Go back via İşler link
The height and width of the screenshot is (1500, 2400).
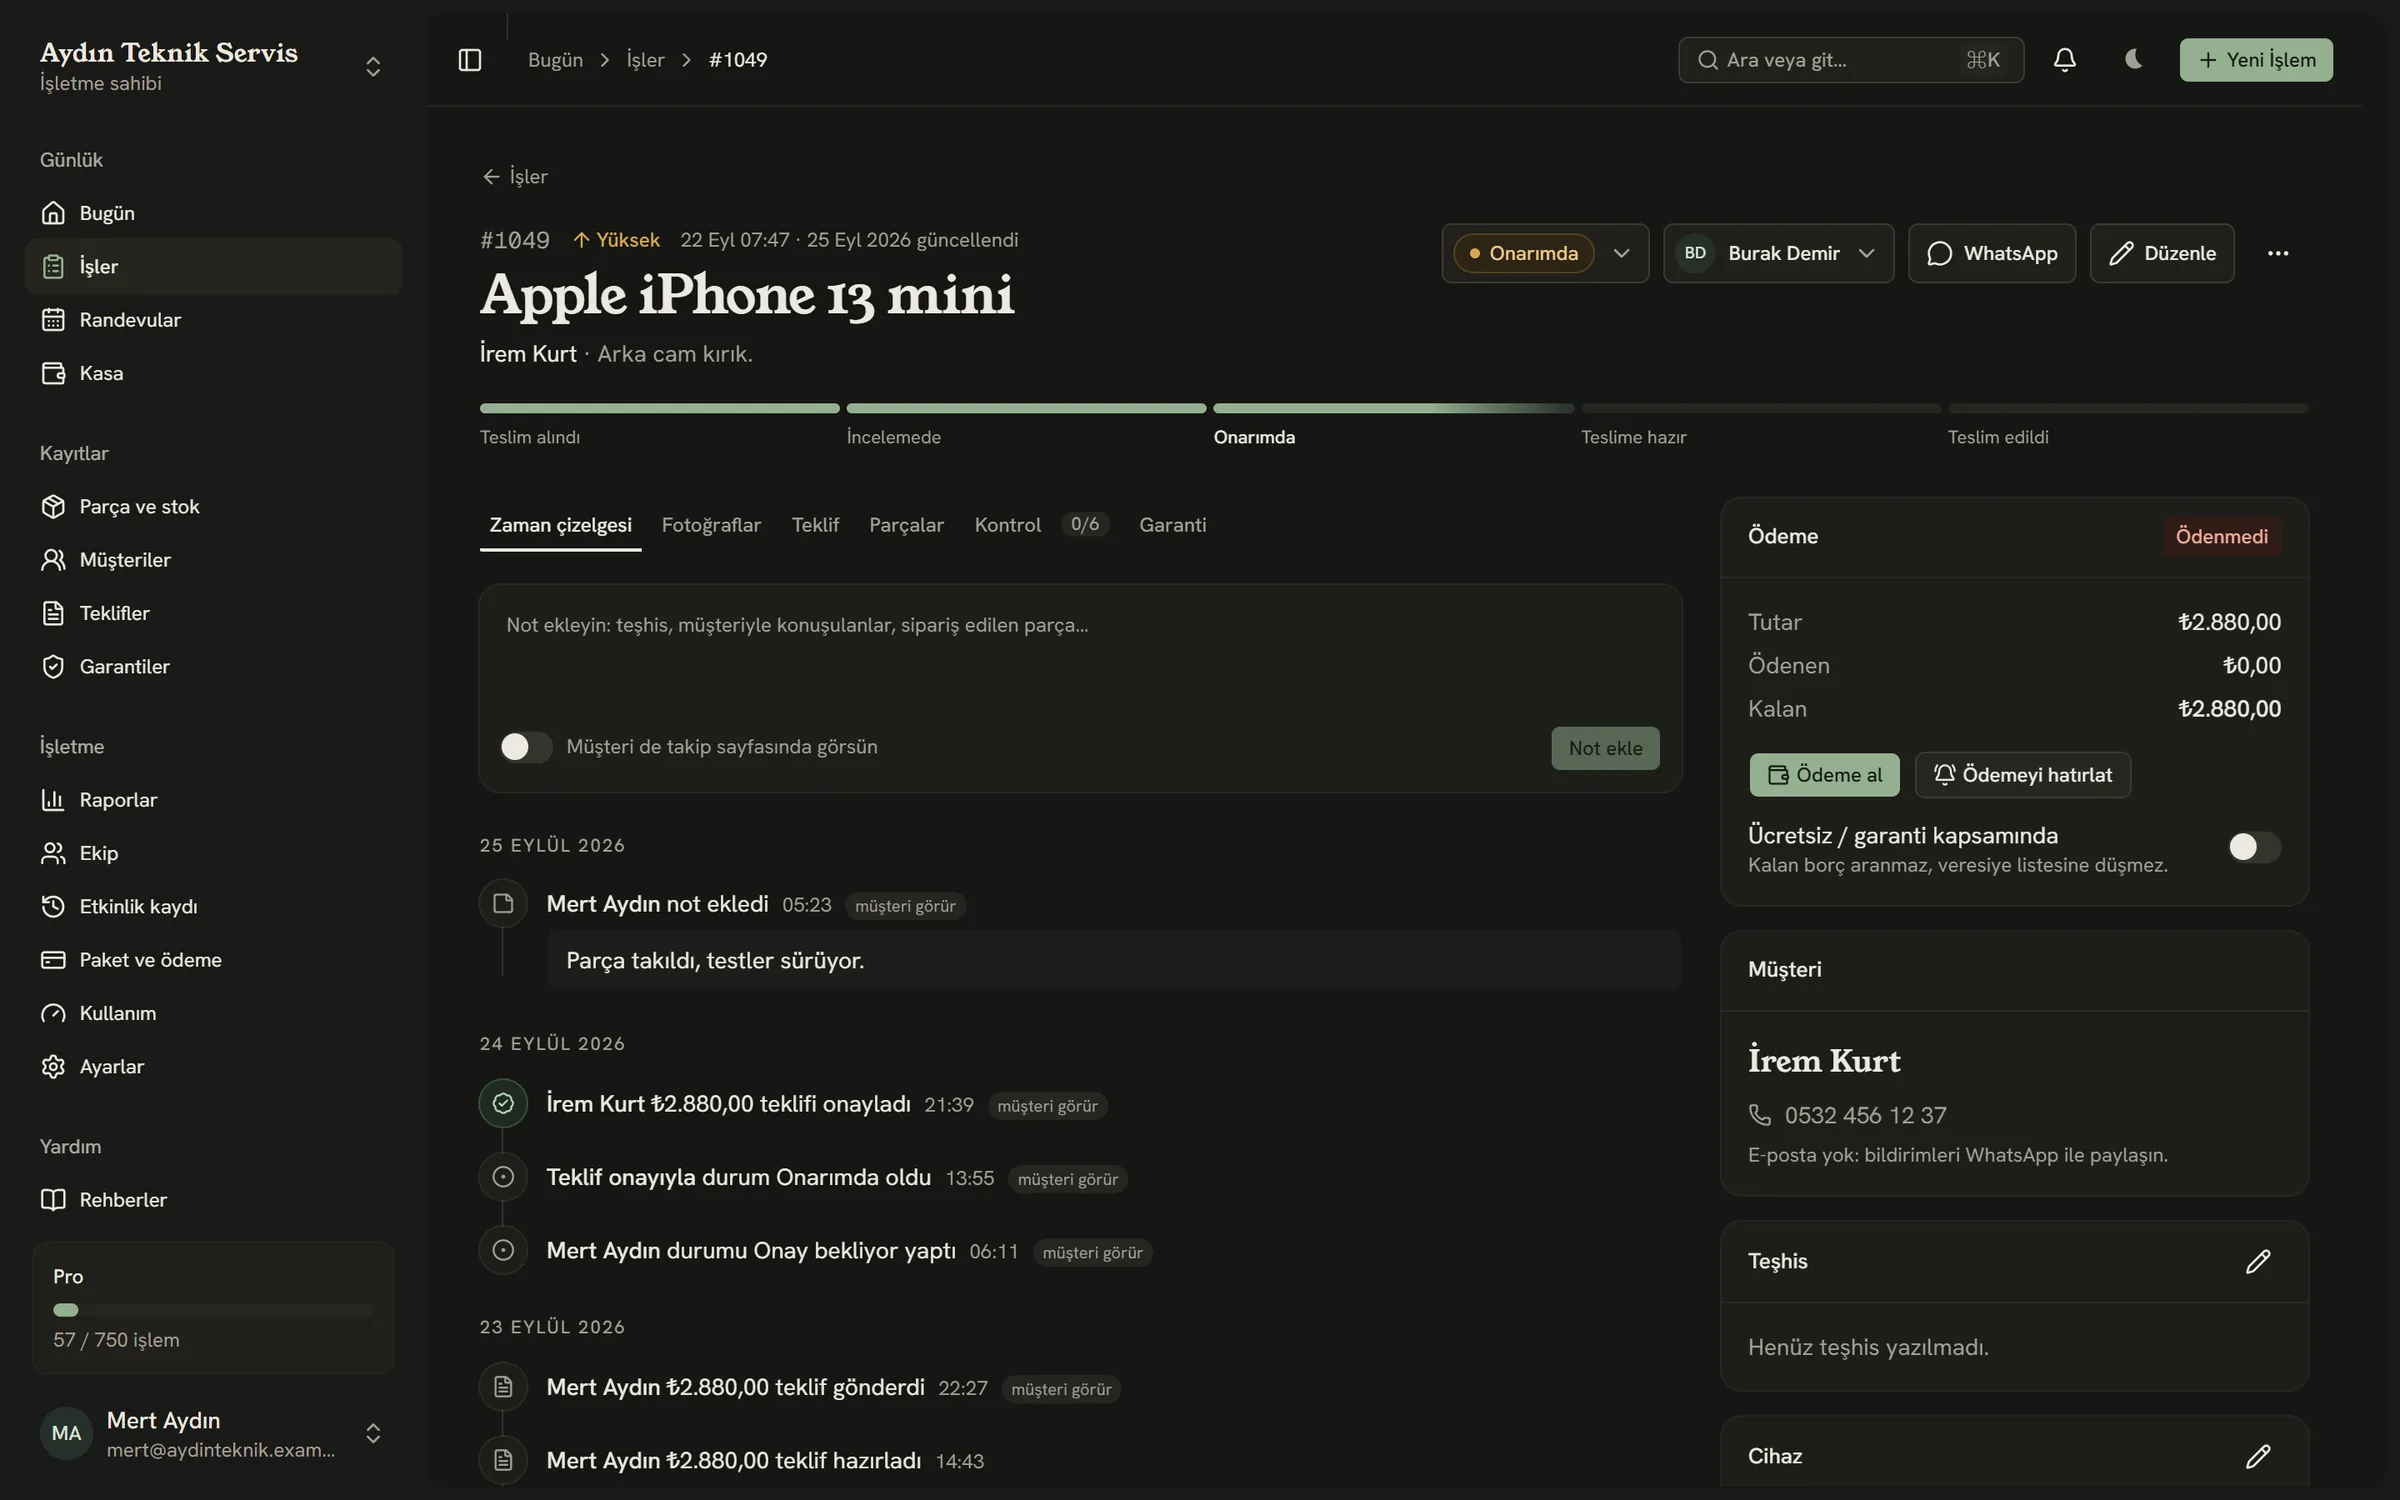515,177
